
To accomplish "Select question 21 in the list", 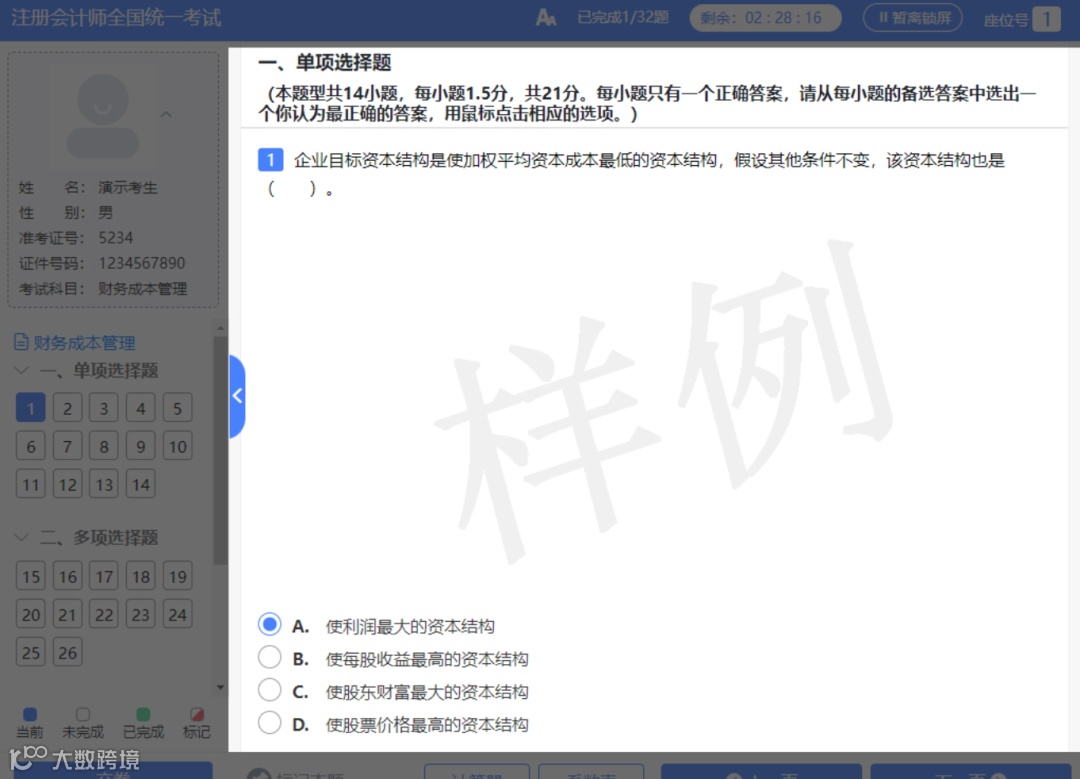I will [x=68, y=614].
